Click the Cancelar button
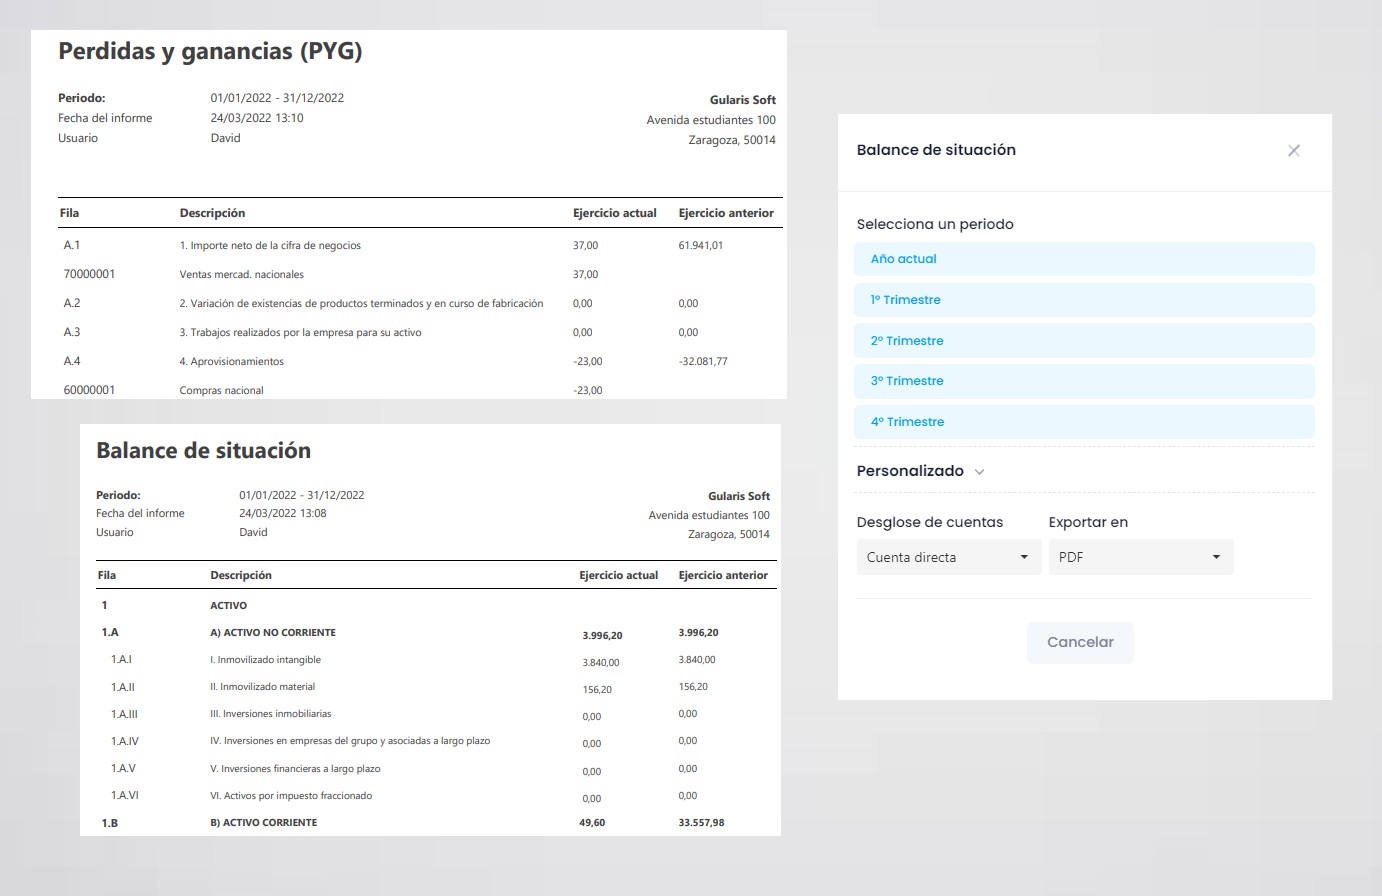Screen dimensions: 1382x896 (1080, 642)
